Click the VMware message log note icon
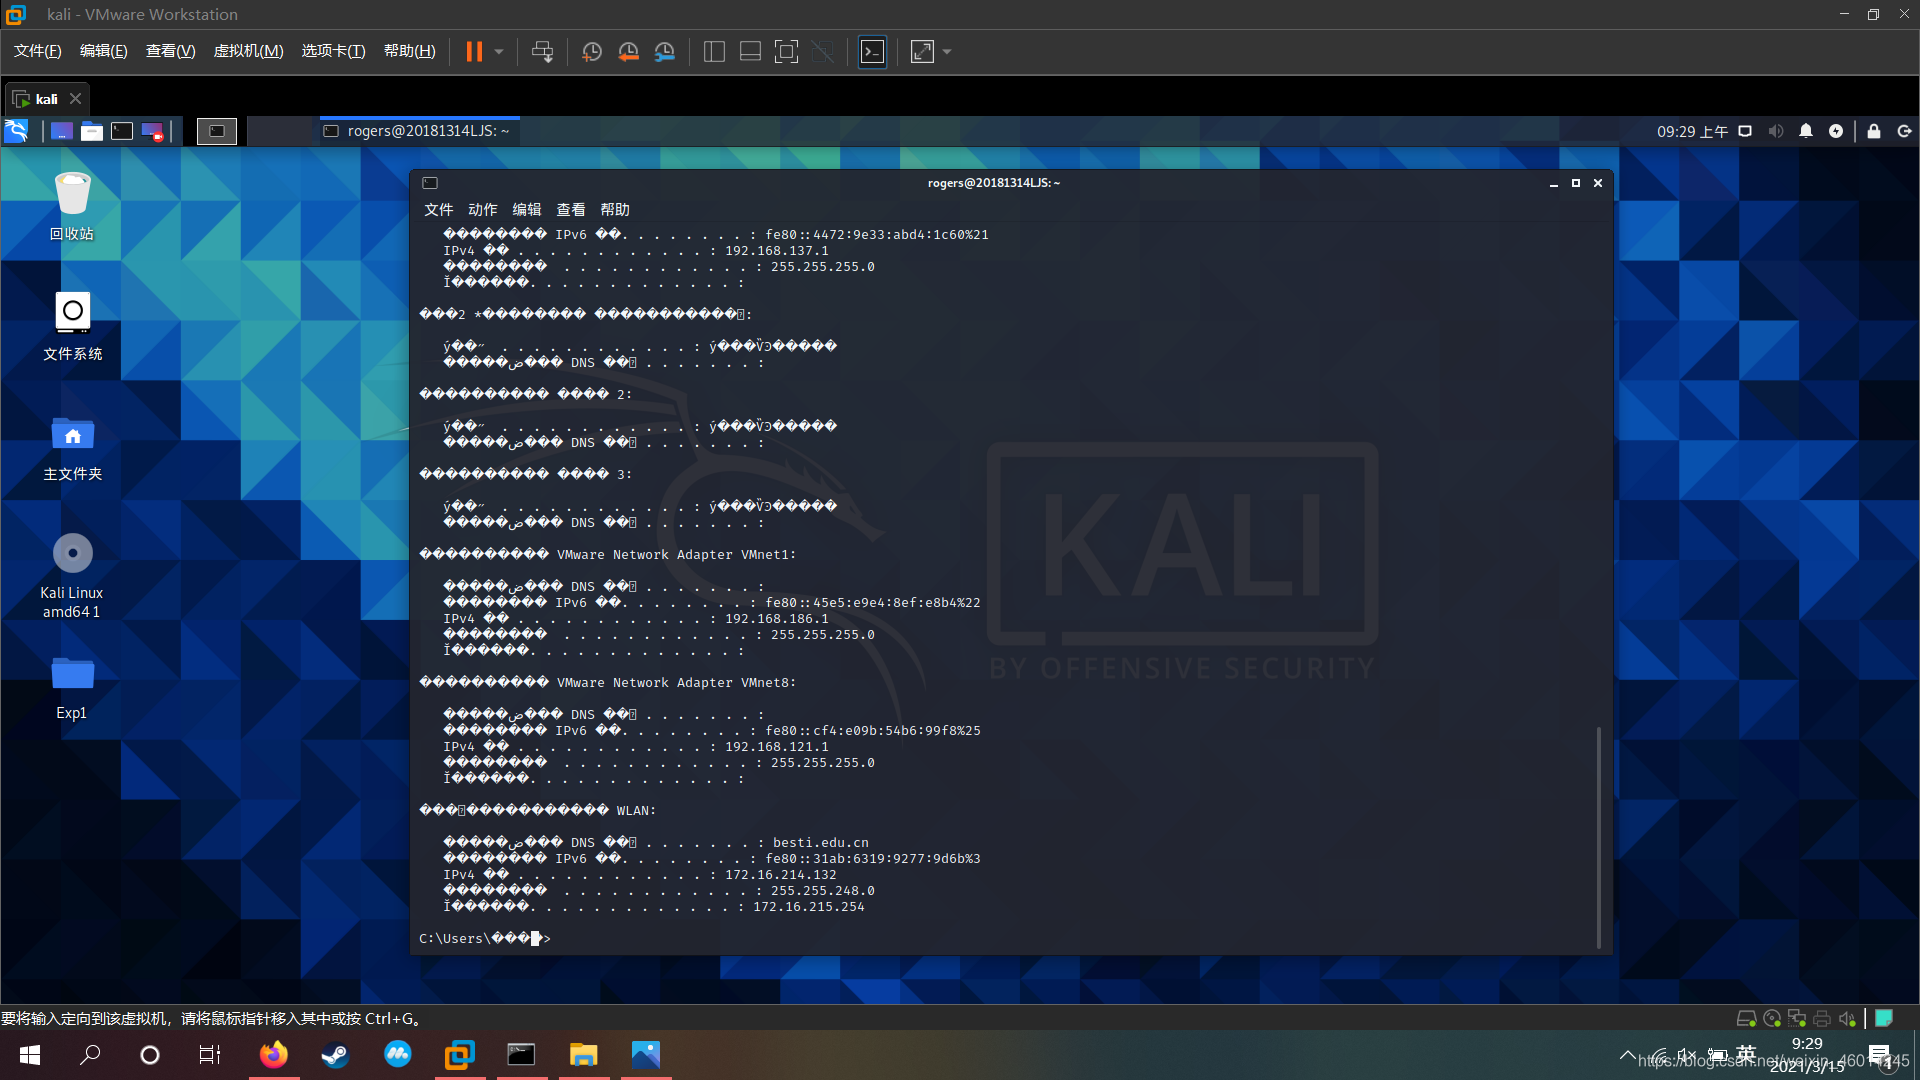Viewport: 1920px width, 1080px height. tap(1884, 1018)
